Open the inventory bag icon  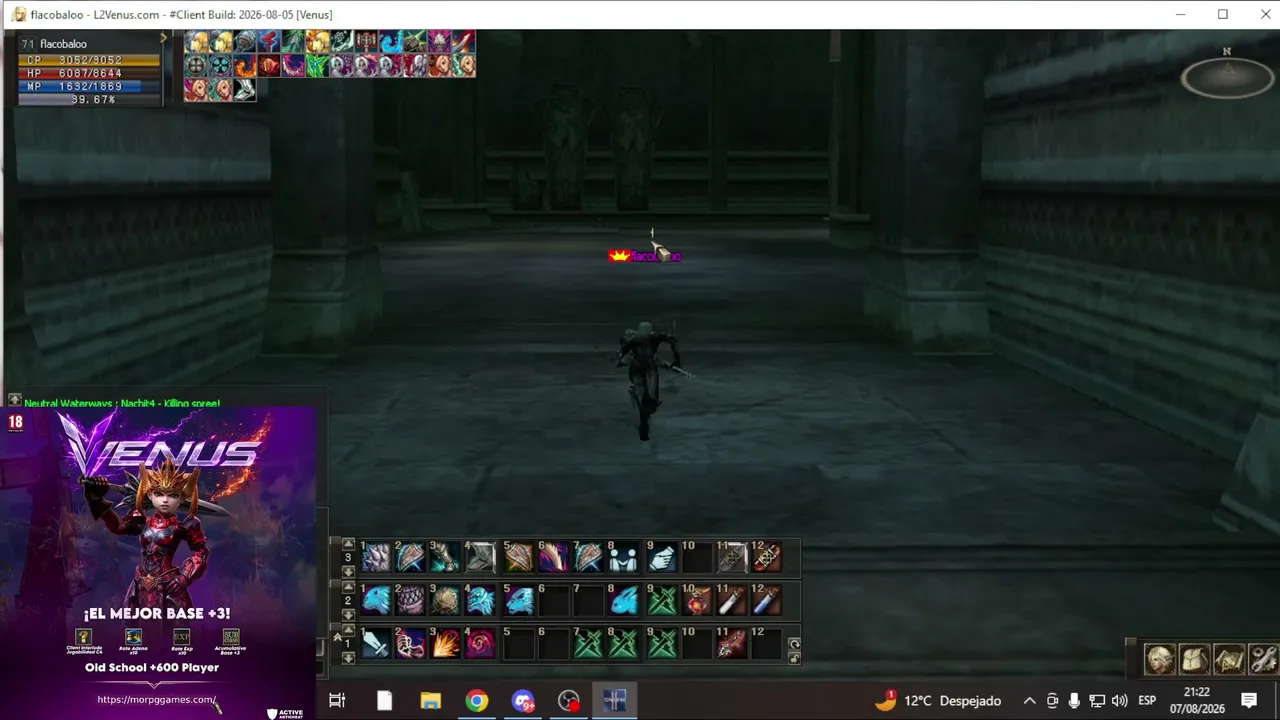(1195, 660)
